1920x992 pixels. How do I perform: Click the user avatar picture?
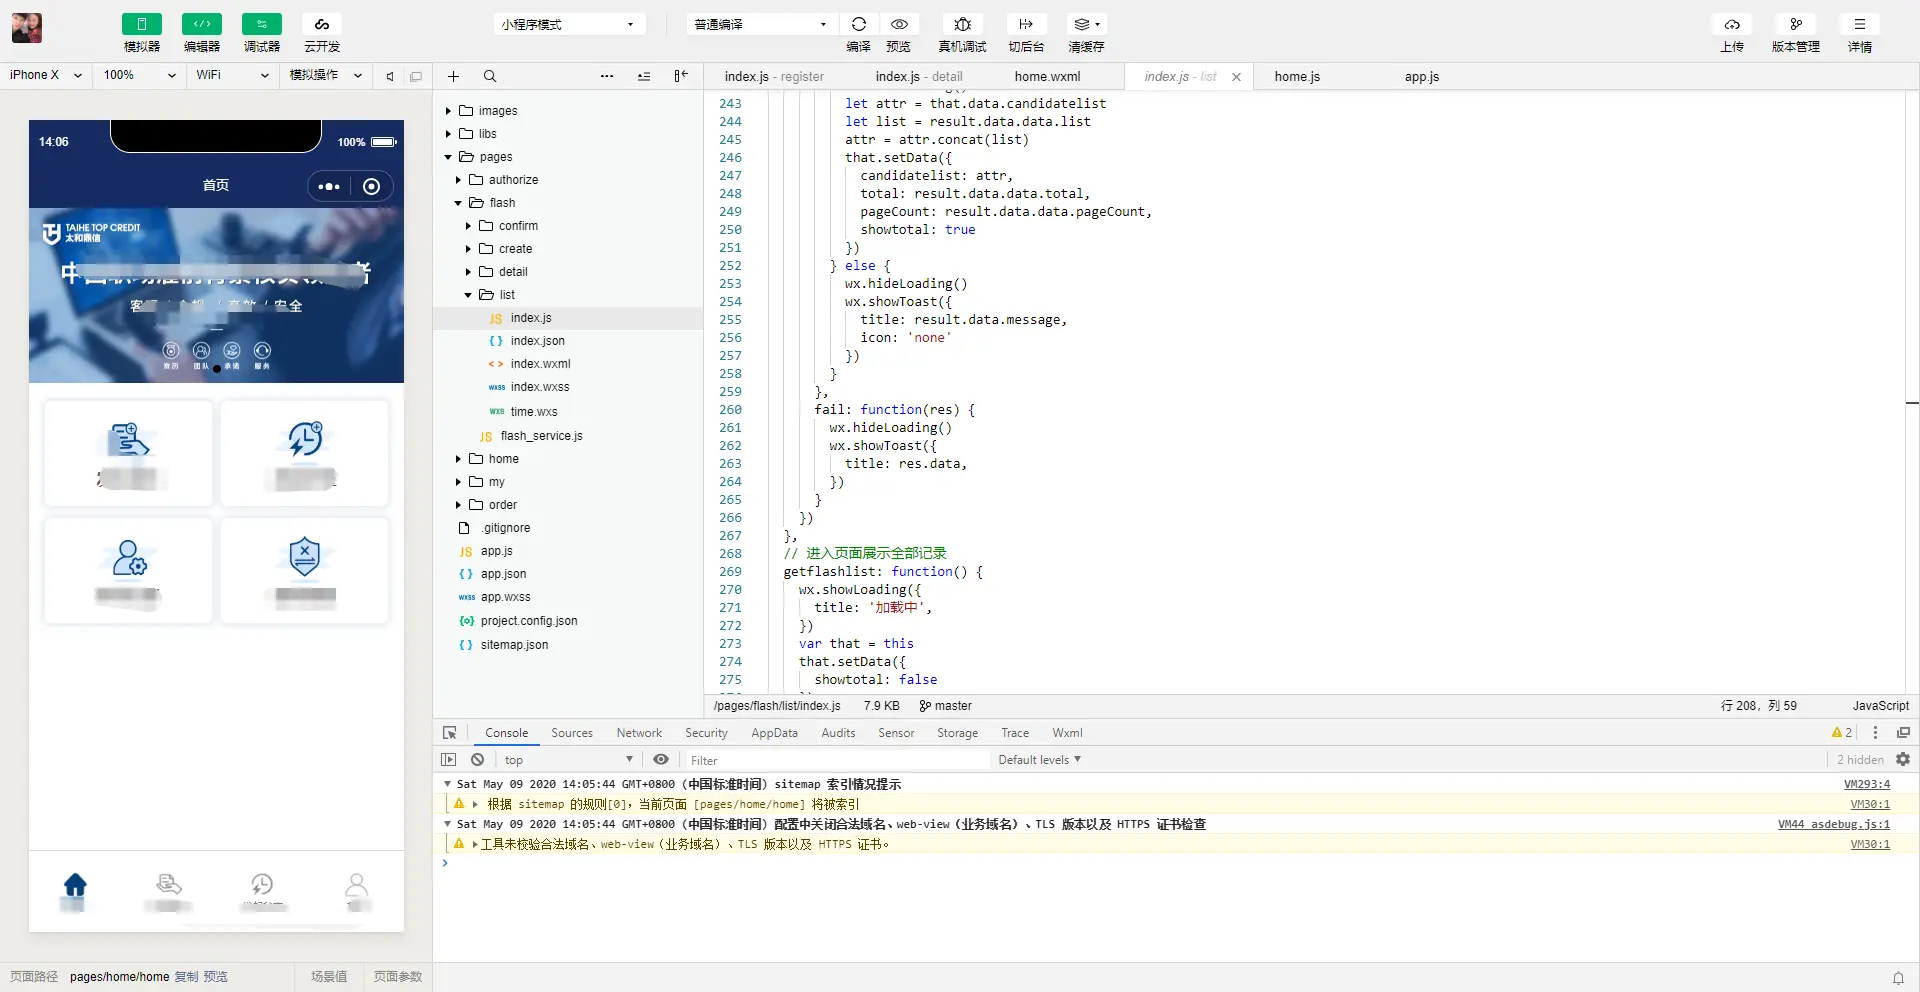coord(27,28)
